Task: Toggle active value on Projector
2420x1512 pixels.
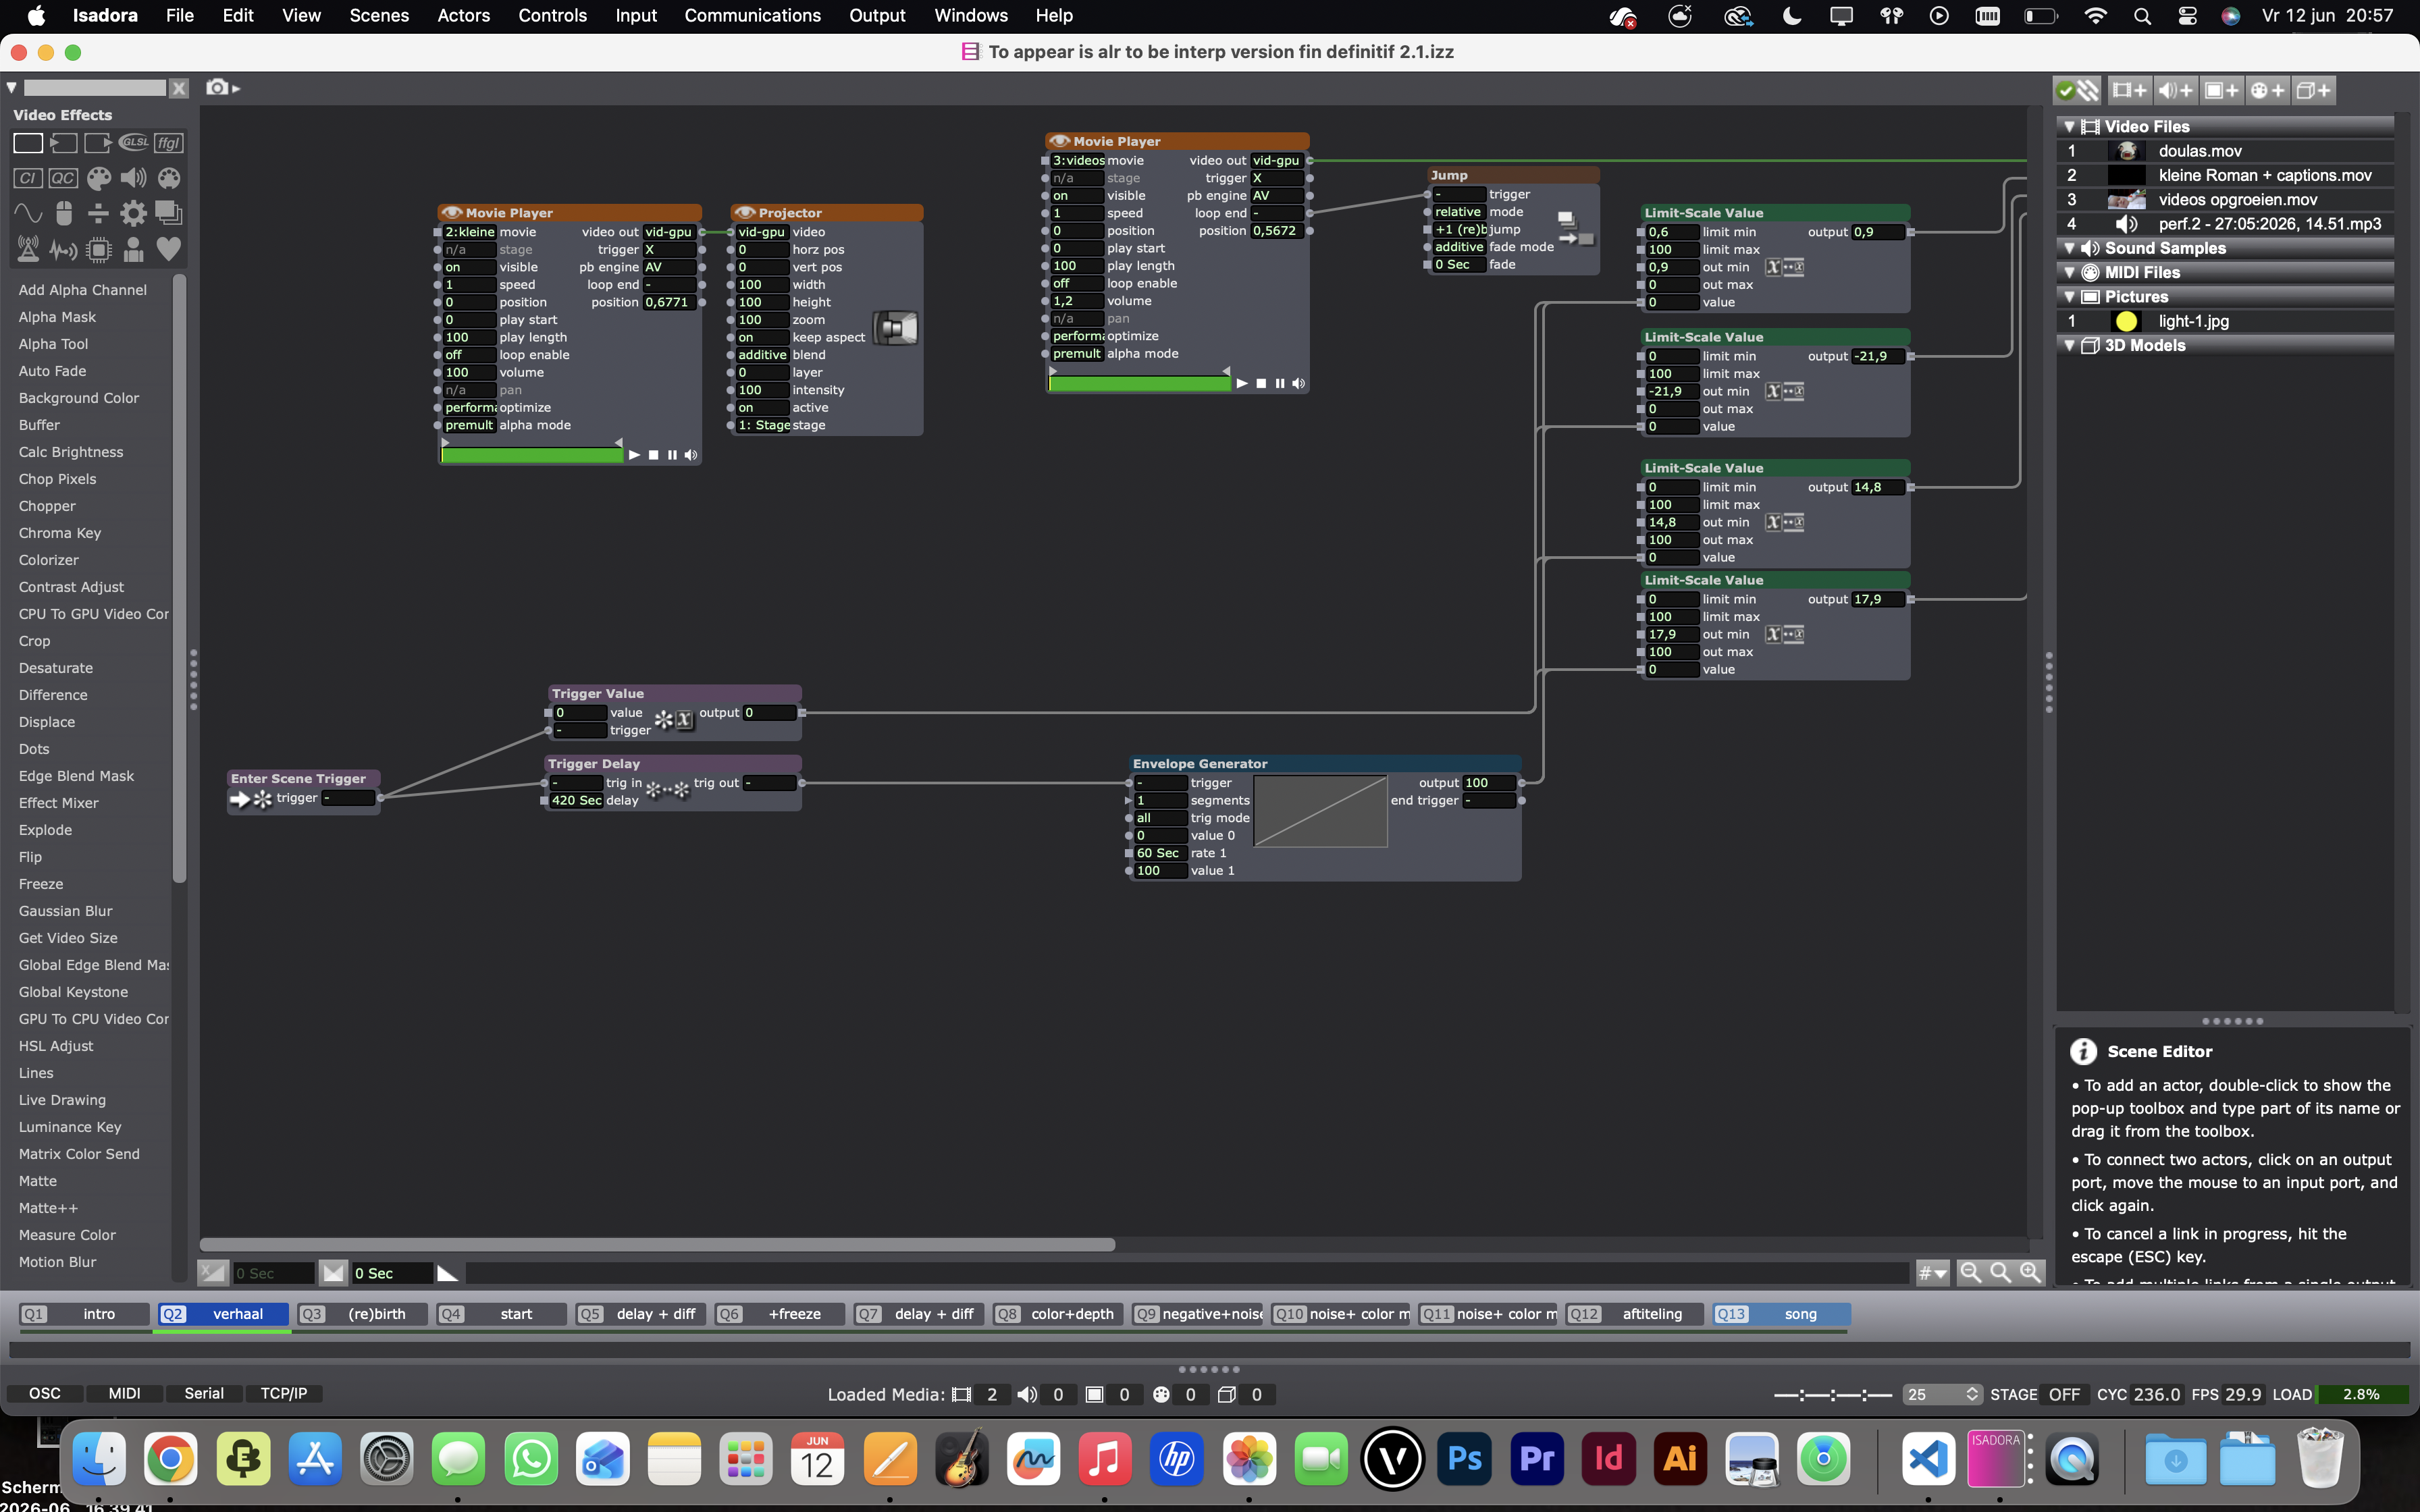Action: (x=762, y=407)
